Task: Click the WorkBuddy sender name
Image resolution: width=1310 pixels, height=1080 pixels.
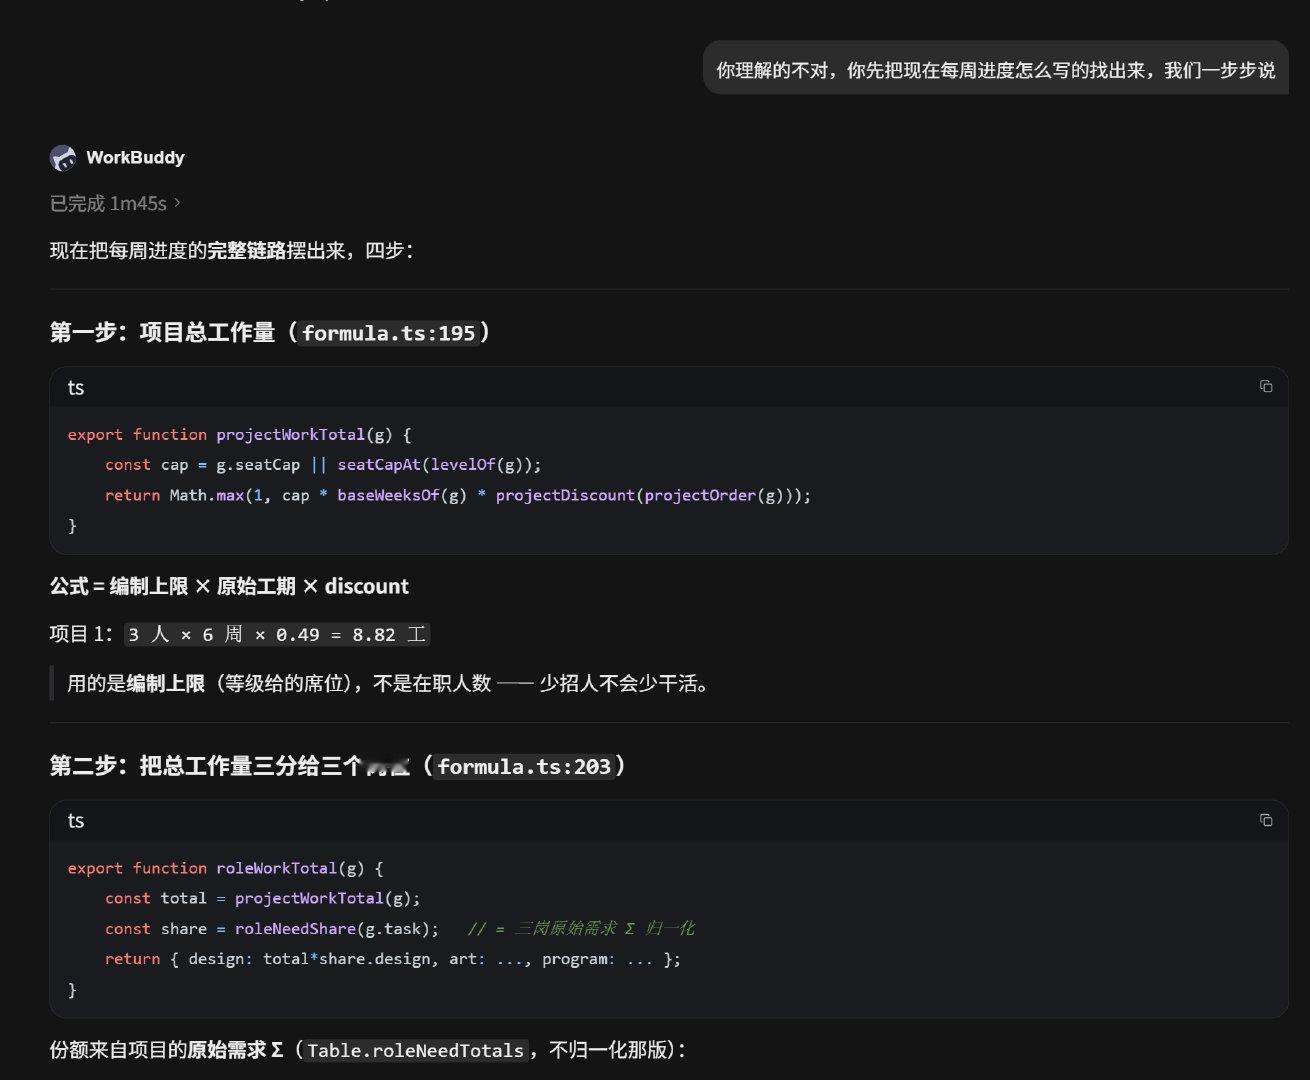Action: pos(135,158)
